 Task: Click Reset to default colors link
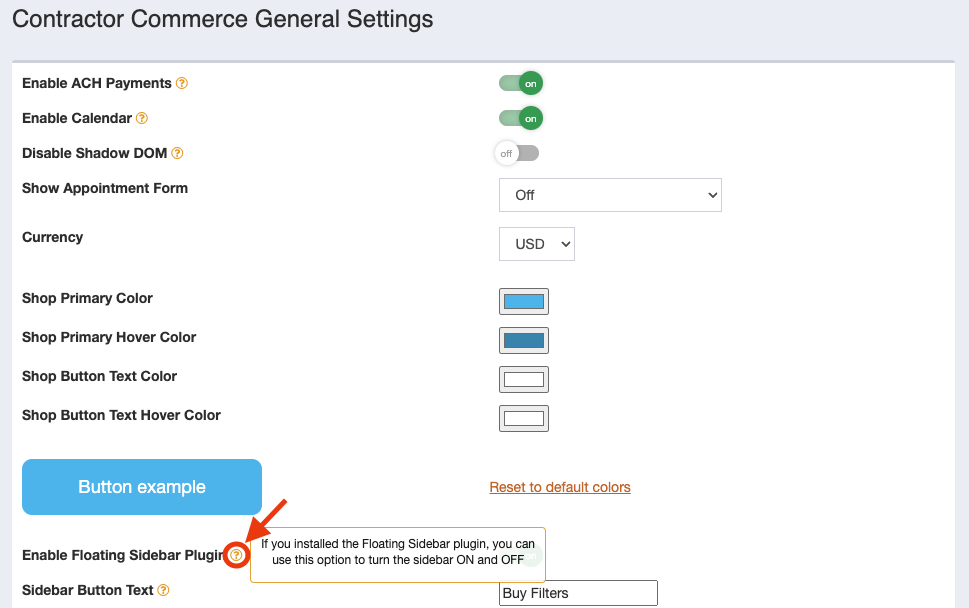[x=560, y=488]
